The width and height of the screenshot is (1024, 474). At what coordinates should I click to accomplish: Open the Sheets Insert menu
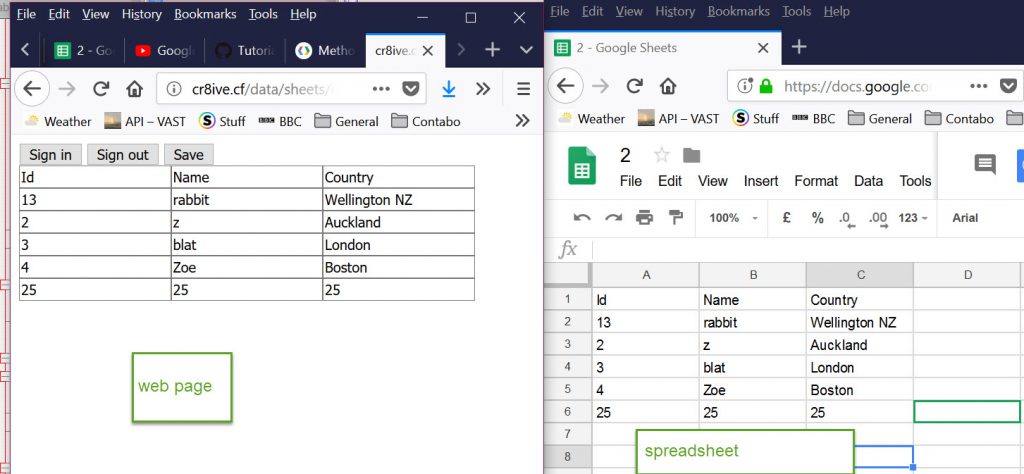click(x=761, y=181)
